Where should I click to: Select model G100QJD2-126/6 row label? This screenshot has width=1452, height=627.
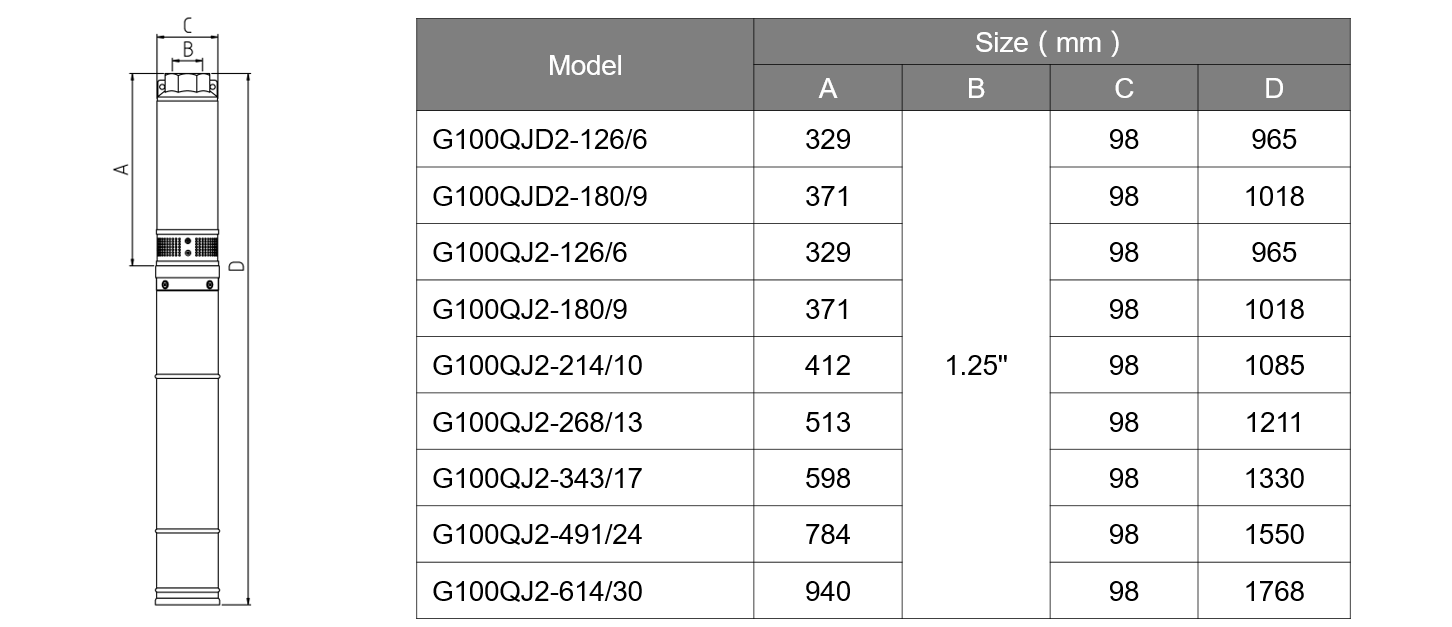pyautogui.click(x=540, y=139)
